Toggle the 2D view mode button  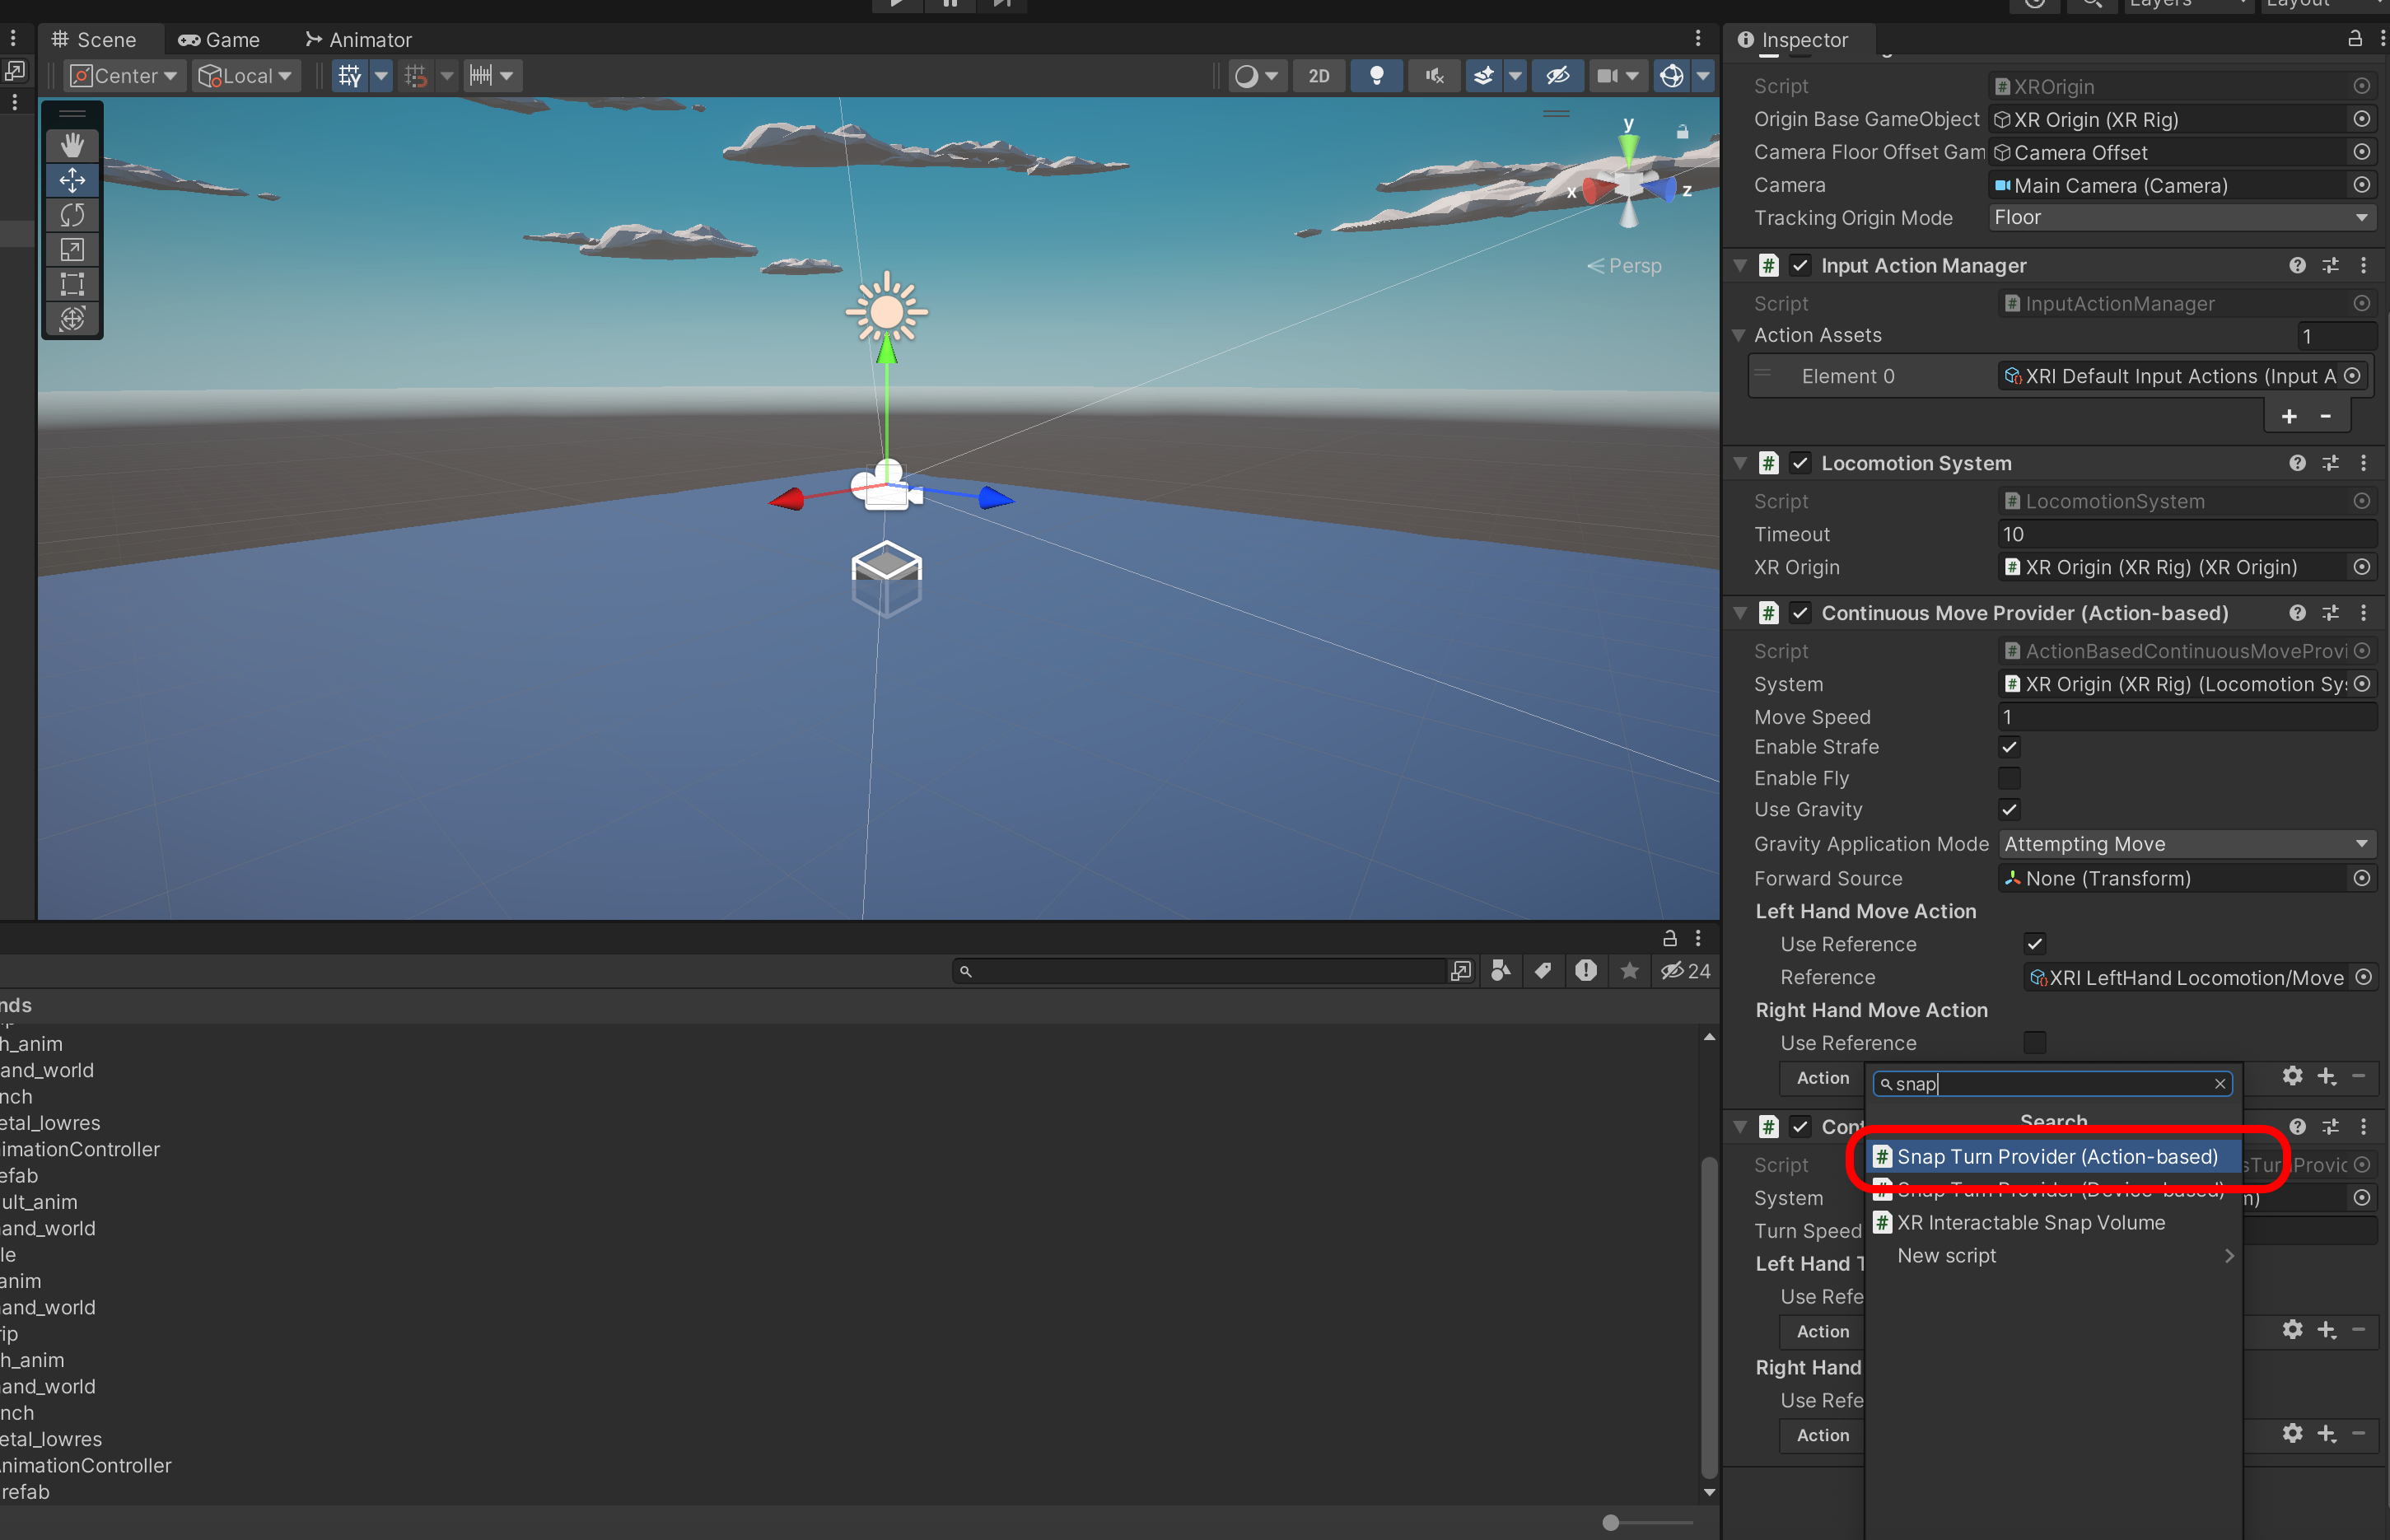point(1318,76)
